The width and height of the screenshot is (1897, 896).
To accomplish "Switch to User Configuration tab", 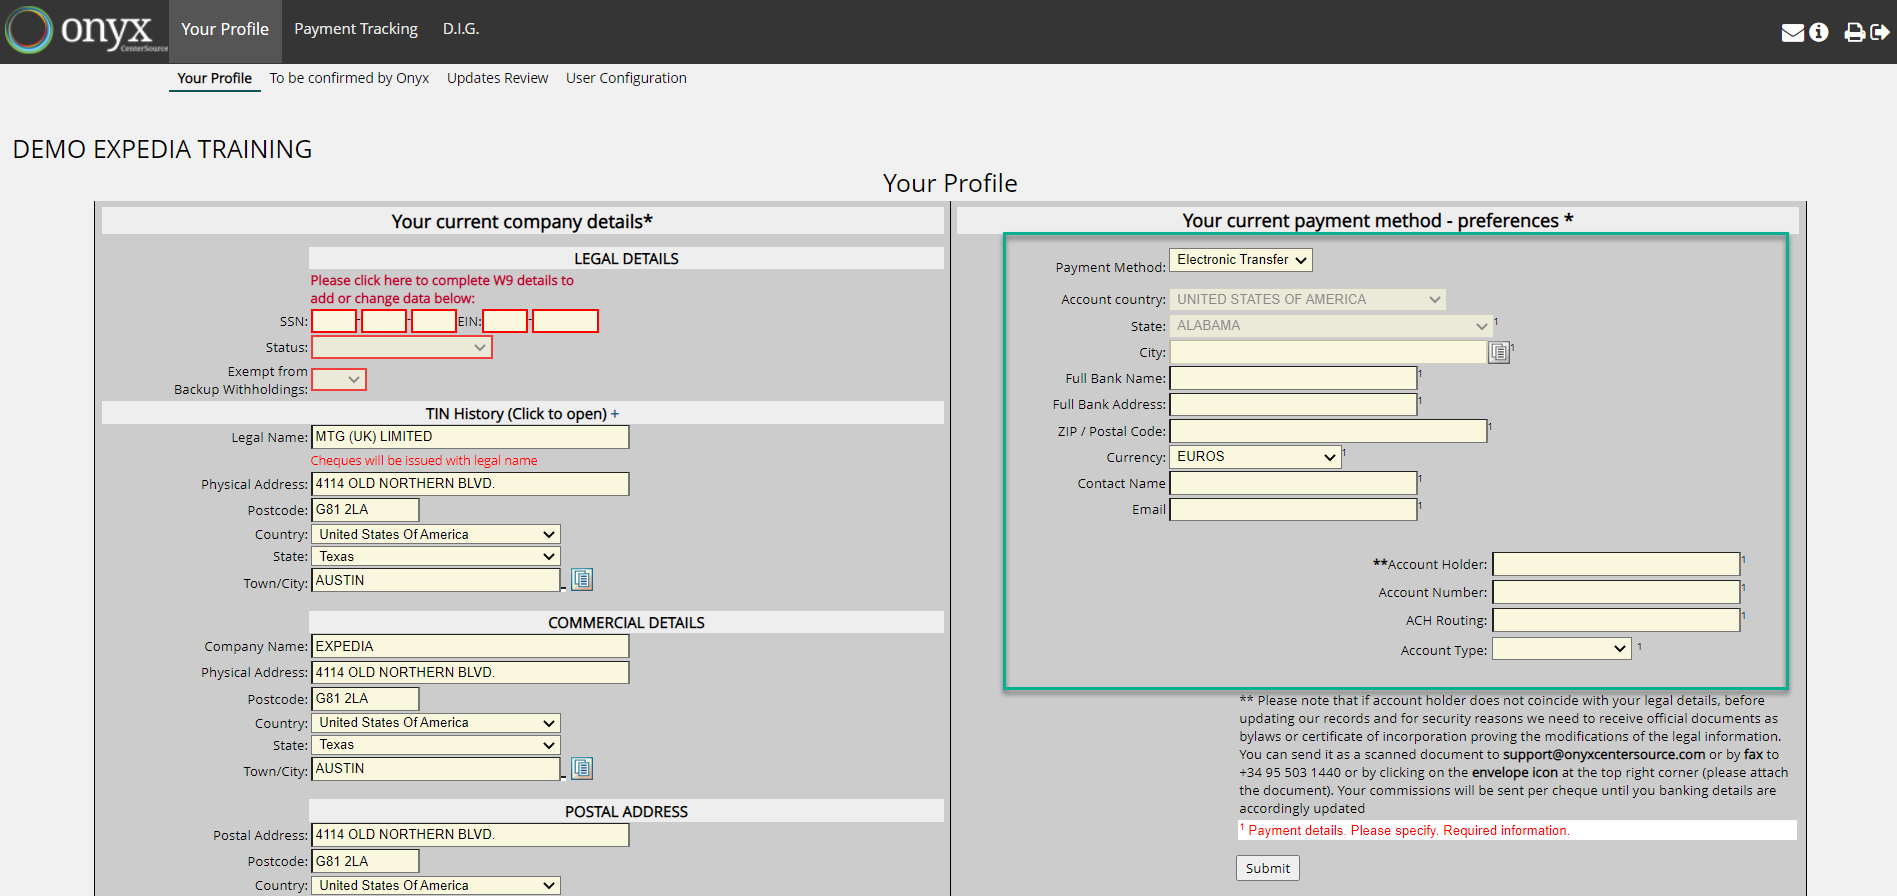I will pos(626,78).
